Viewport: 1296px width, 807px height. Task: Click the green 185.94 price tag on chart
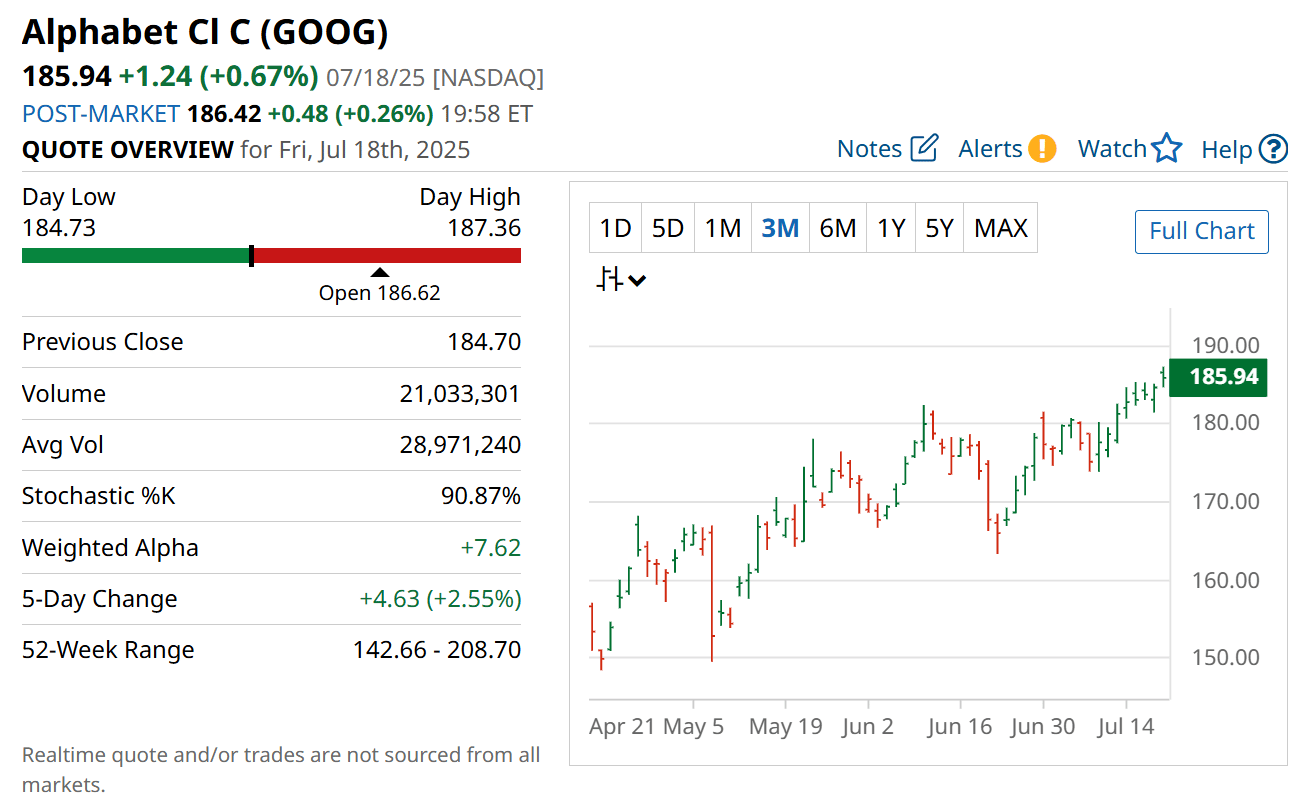pyautogui.click(x=1218, y=378)
